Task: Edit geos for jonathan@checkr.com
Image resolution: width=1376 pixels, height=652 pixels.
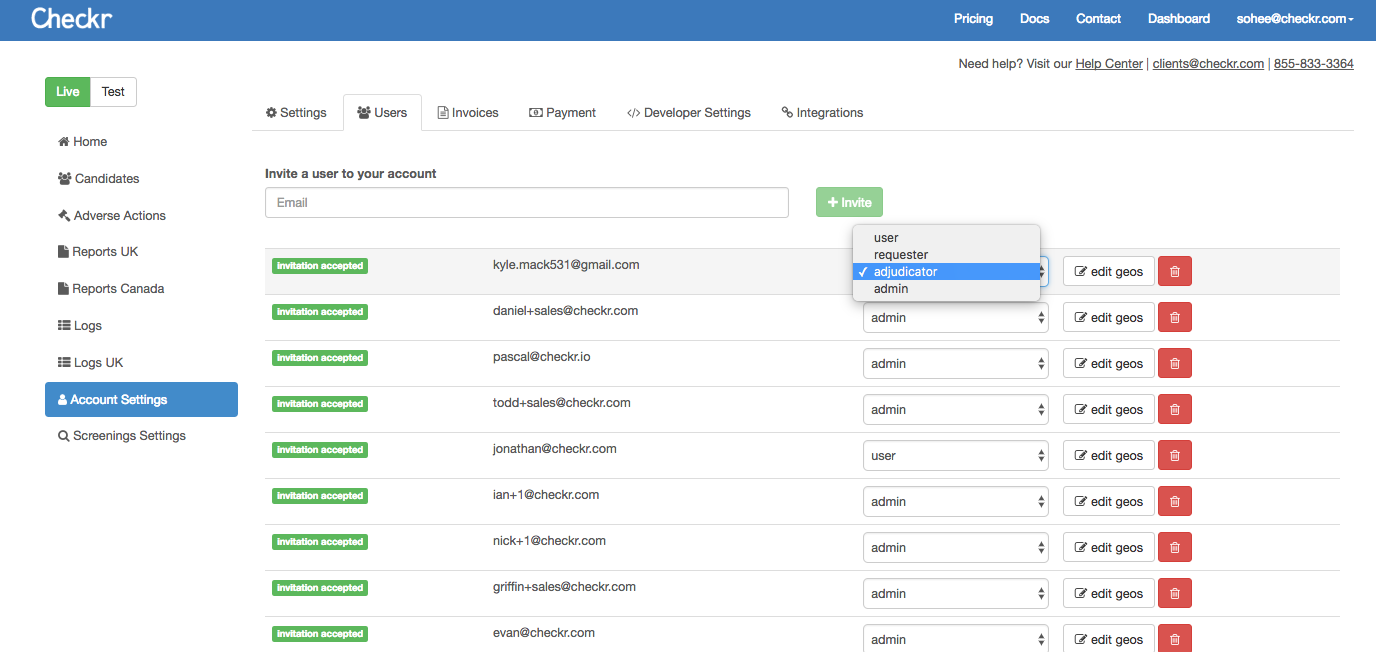Action: 1108,456
